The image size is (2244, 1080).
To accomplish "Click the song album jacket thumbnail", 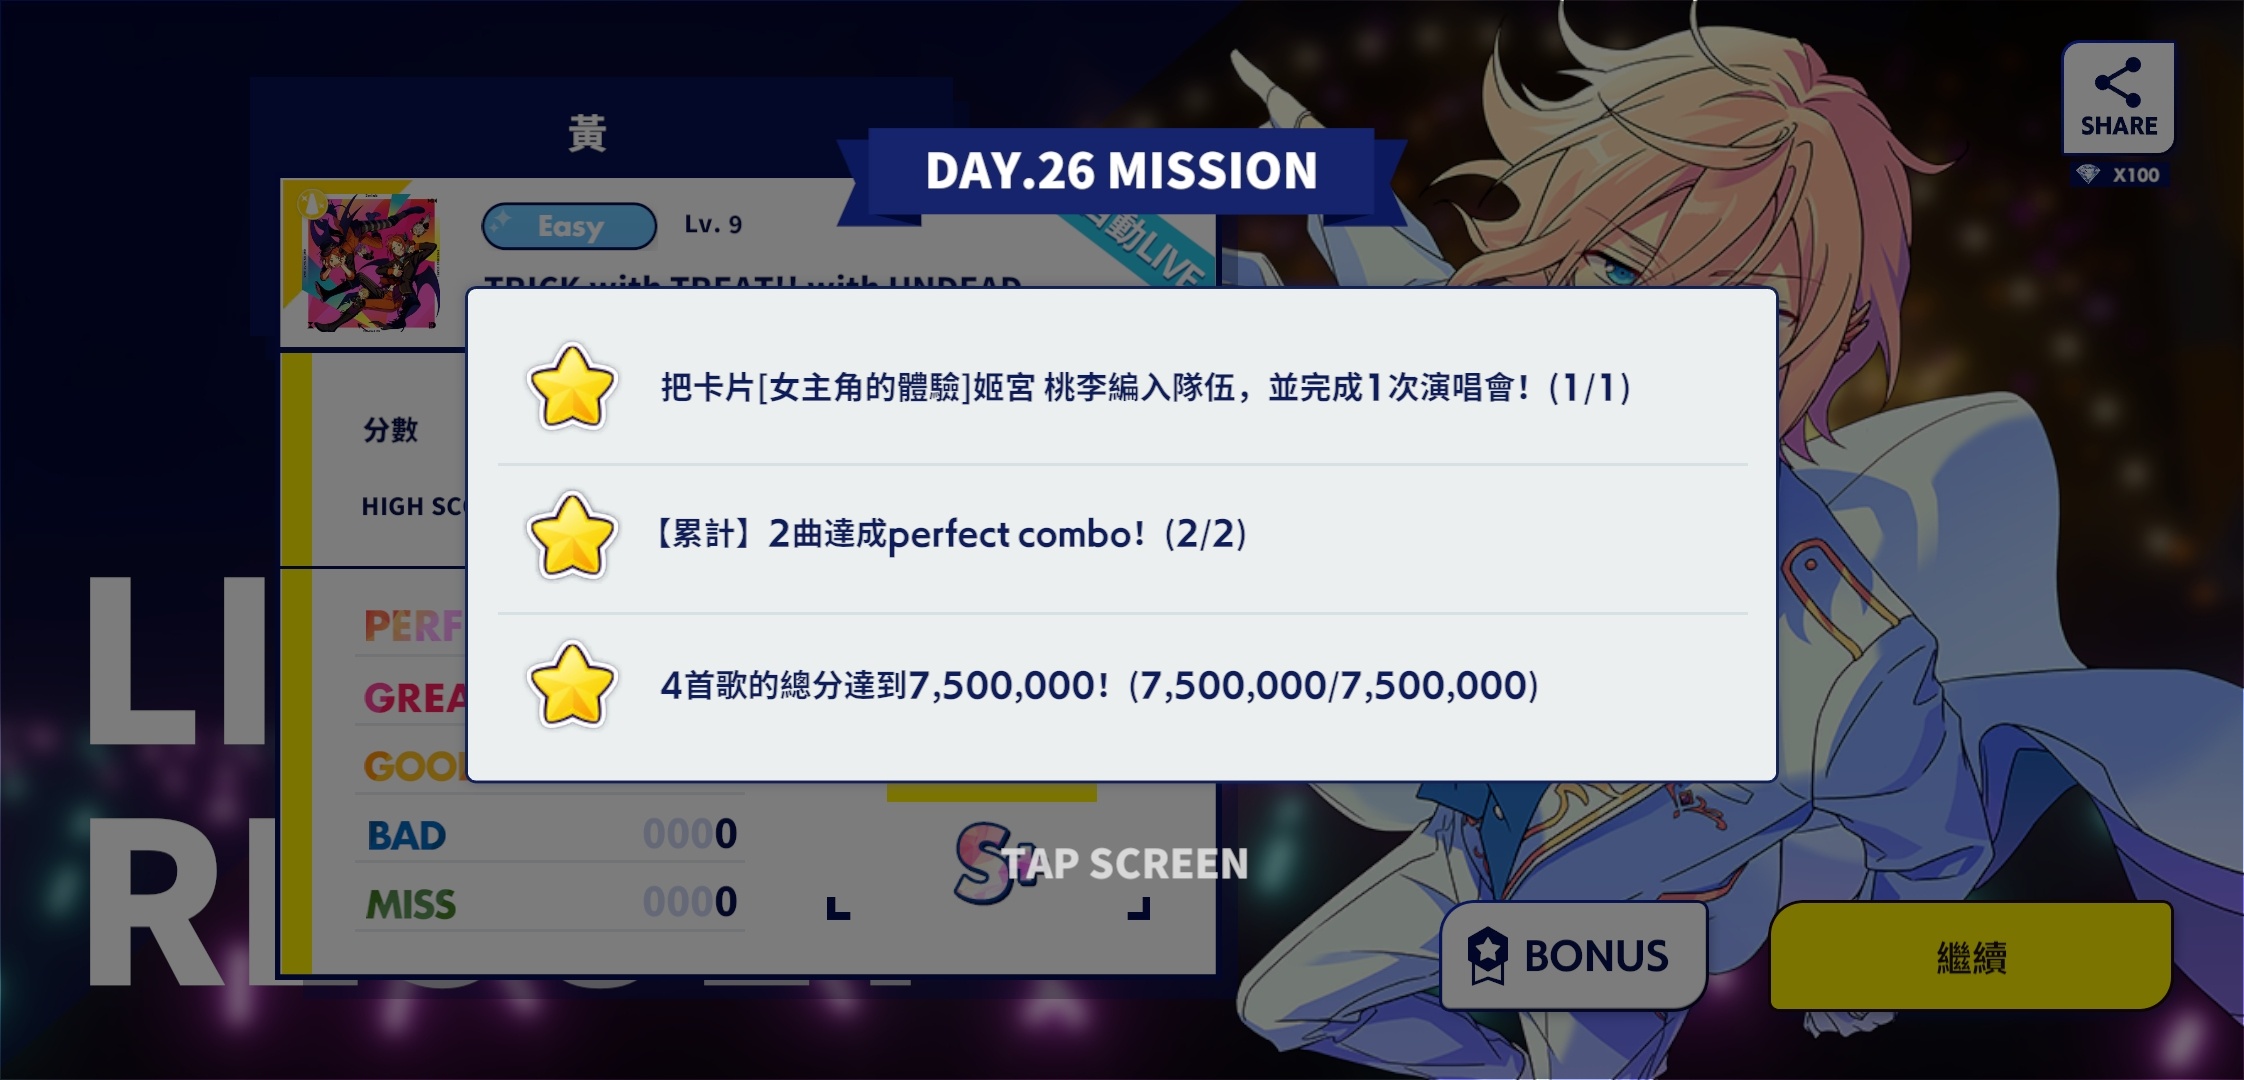I will click(x=372, y=264).
